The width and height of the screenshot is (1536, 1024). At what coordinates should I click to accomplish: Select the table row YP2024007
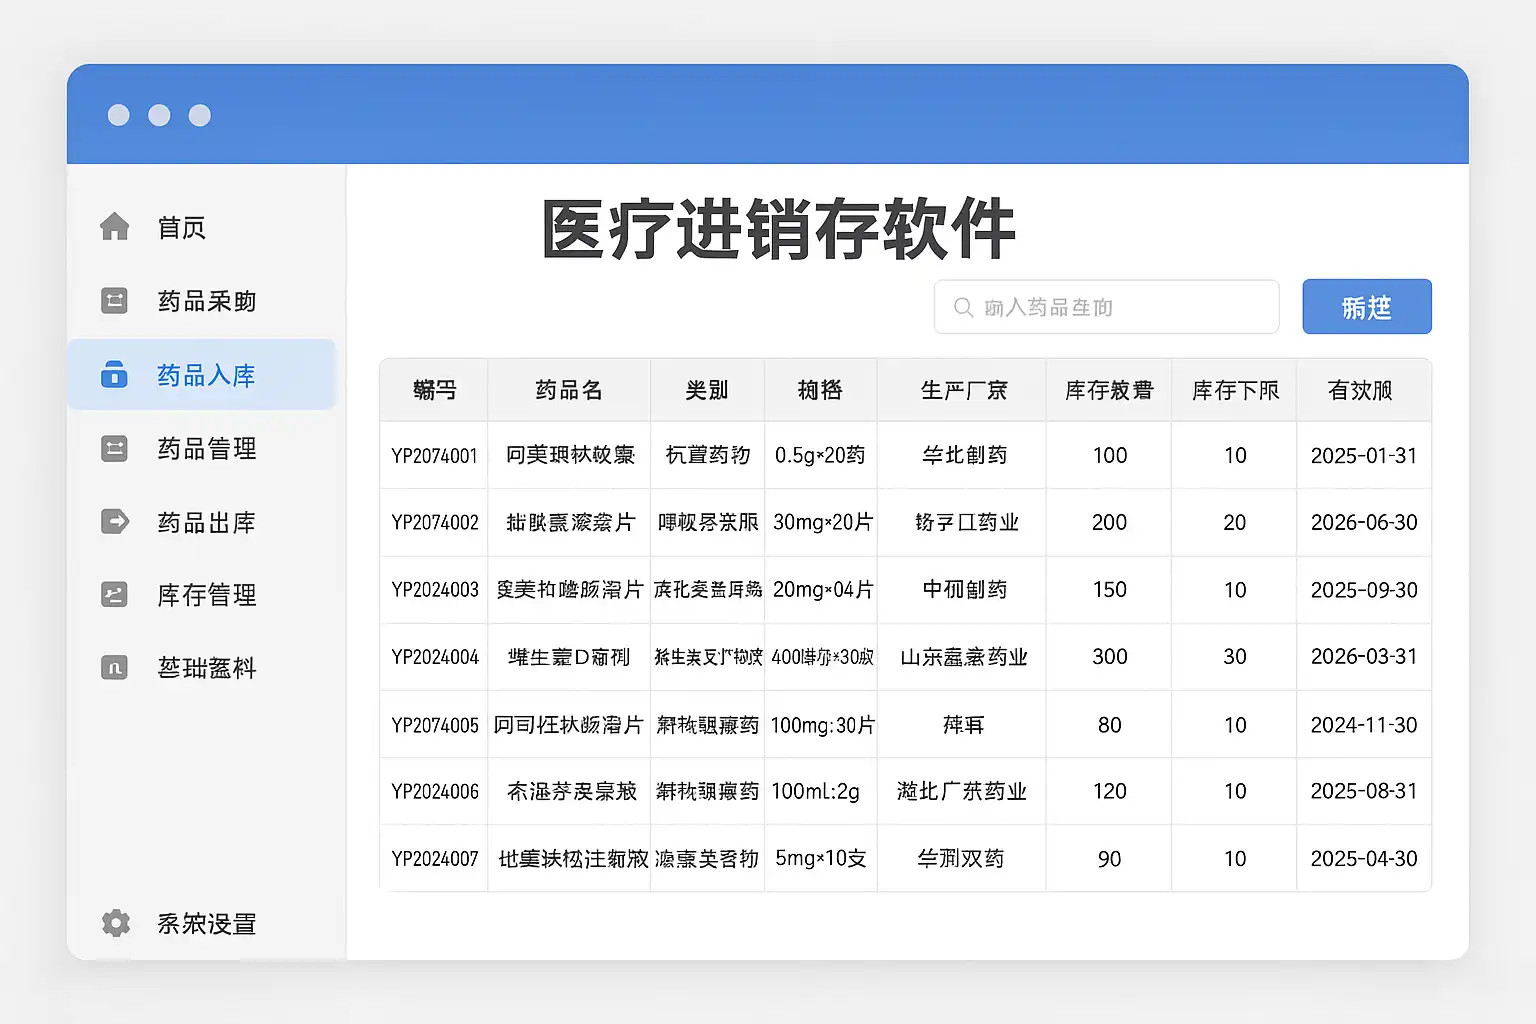[435, 859]
